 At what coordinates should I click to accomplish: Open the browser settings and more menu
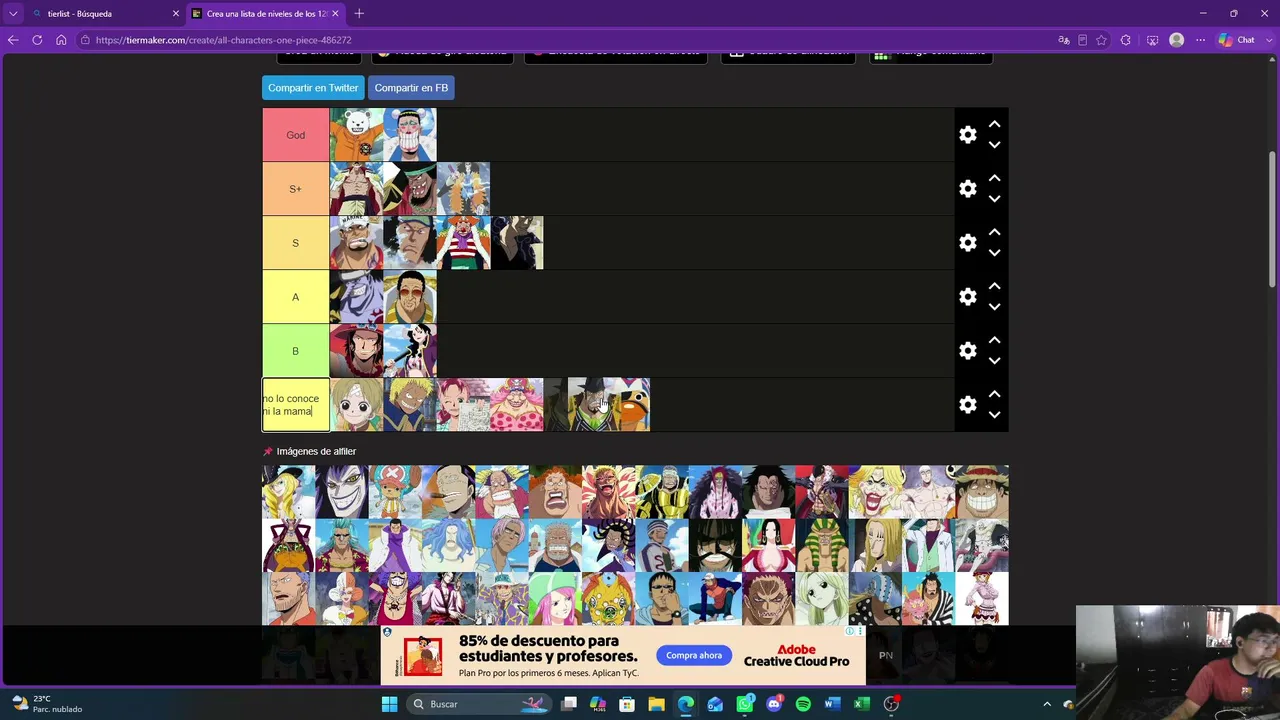tap(1200, 40)
